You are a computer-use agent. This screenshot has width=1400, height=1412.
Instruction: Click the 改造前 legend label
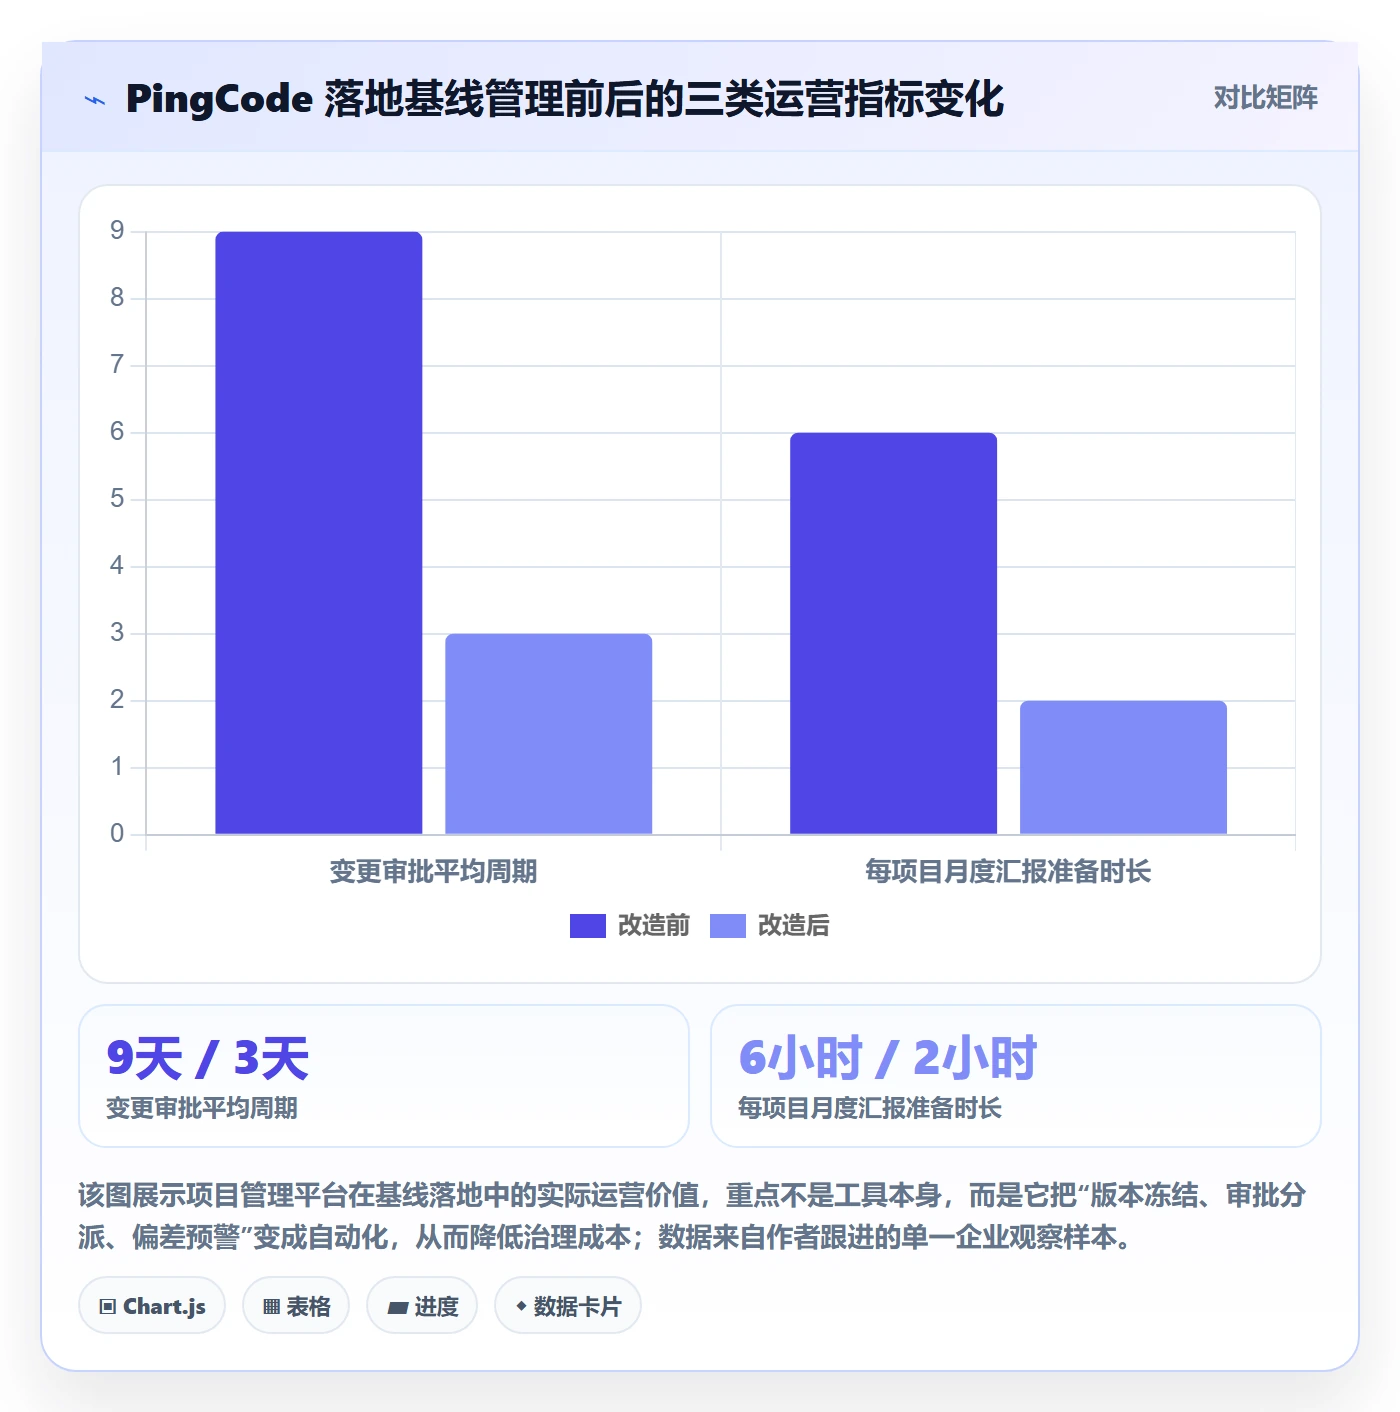click(654, 926)
